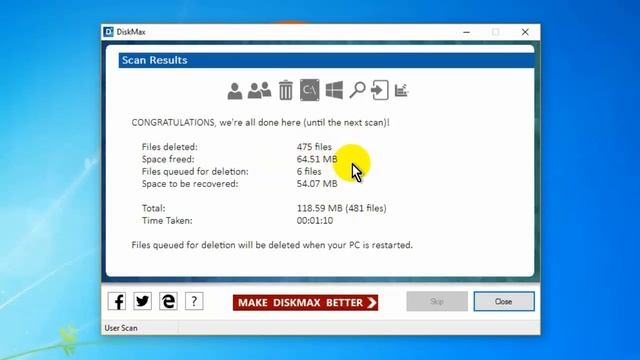
Task: Click the Close button
Action: coord(504,301)
